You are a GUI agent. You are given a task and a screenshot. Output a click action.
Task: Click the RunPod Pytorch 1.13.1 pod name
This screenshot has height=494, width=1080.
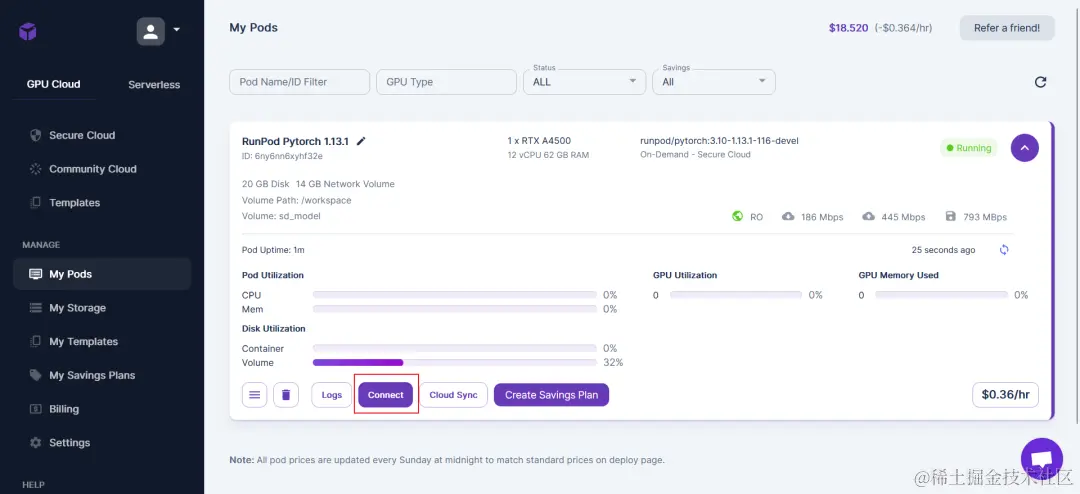point(295,141)
